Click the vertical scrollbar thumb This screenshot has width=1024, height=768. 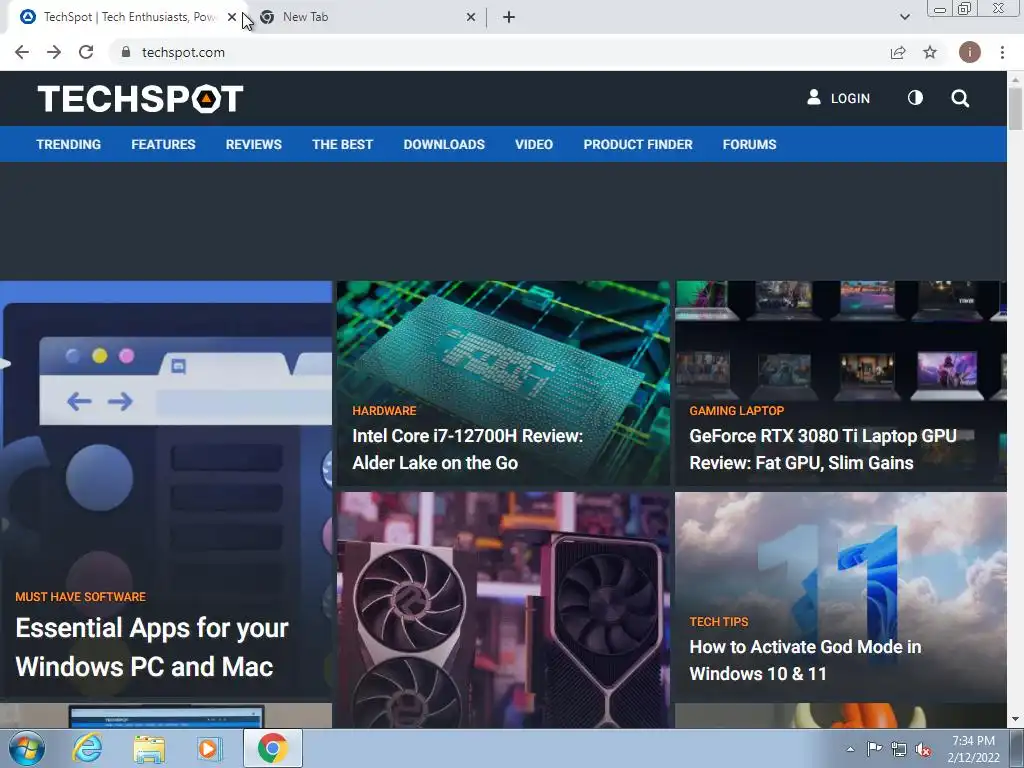point(1015,108)
